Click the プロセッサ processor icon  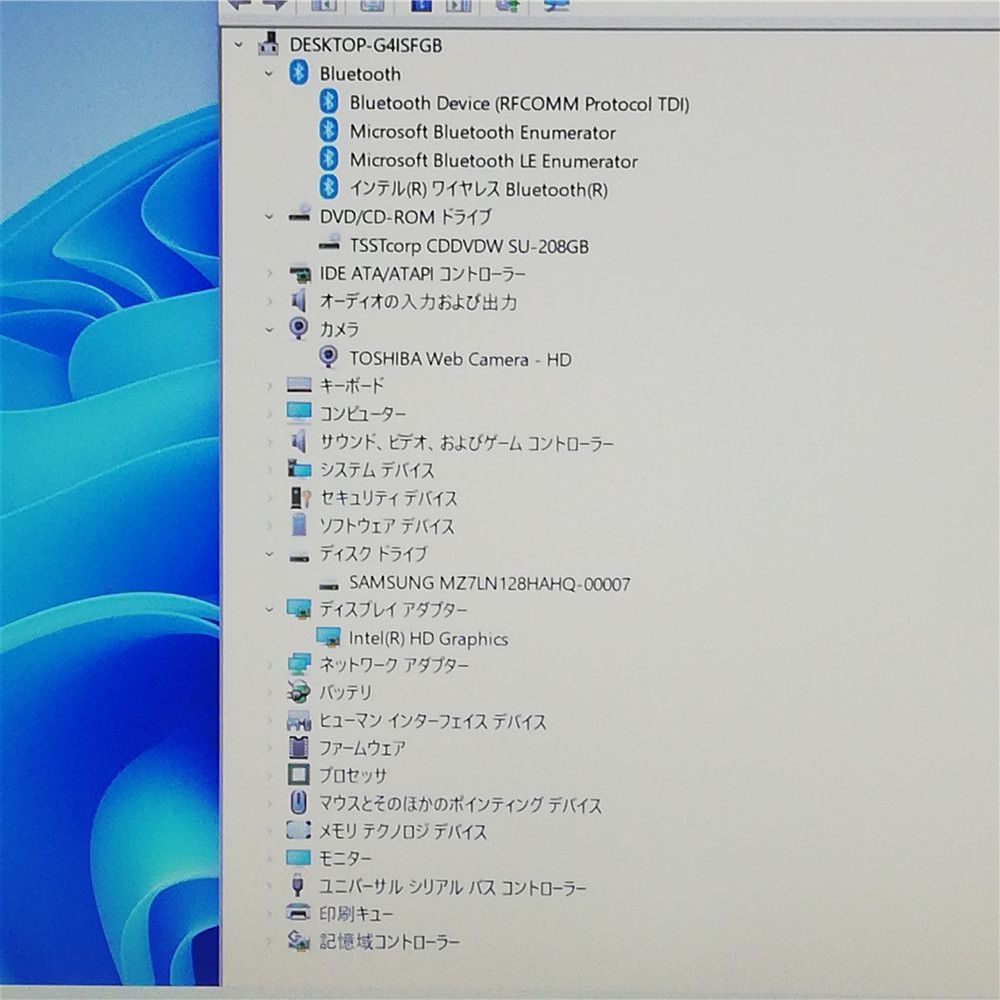(x=298, y=775)
